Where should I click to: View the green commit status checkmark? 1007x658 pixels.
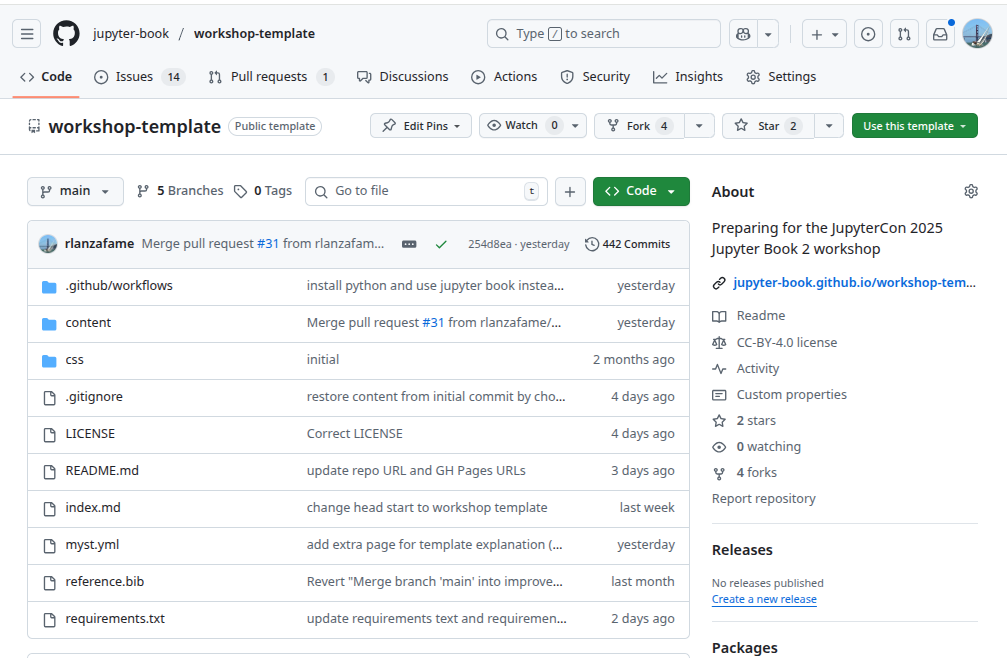441,244
